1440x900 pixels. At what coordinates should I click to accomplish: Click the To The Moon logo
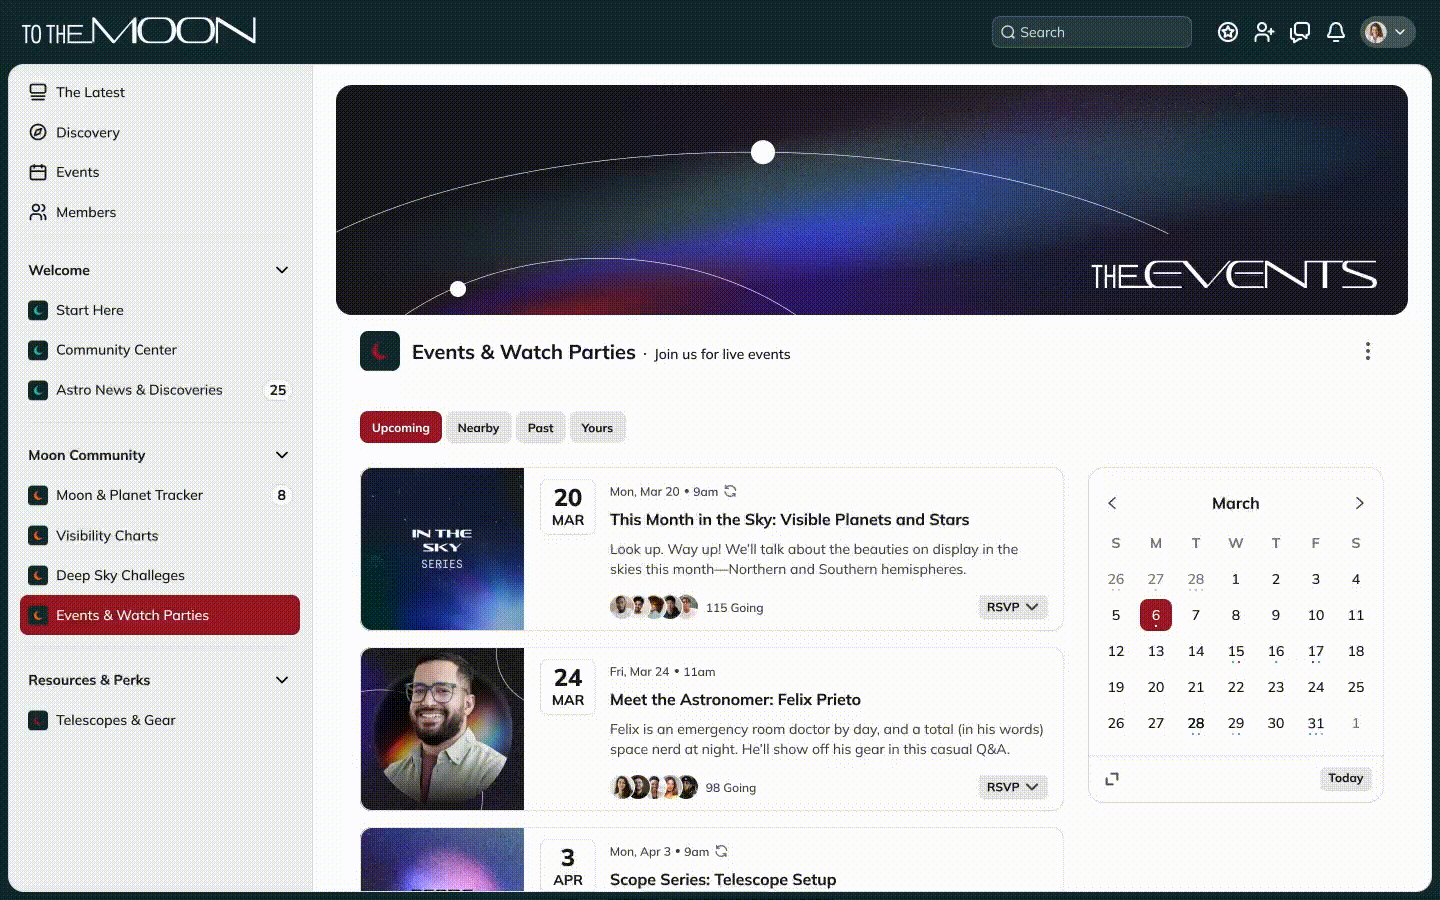coord(139,32)
